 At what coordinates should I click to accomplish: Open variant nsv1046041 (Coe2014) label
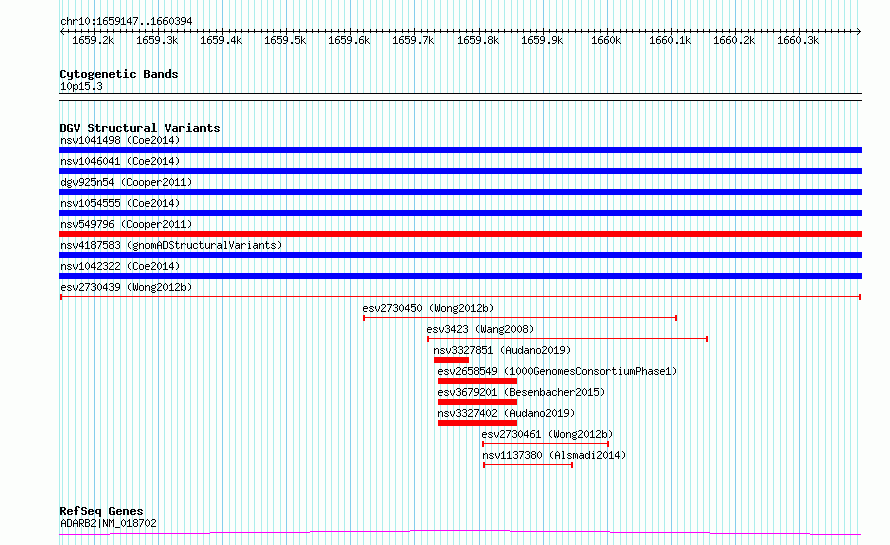coord(120,161)
